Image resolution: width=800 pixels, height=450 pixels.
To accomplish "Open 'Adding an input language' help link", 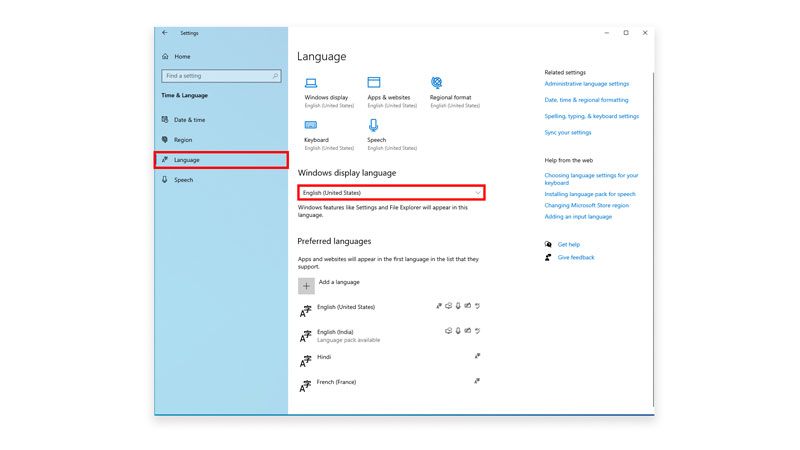I will [578, 217].
